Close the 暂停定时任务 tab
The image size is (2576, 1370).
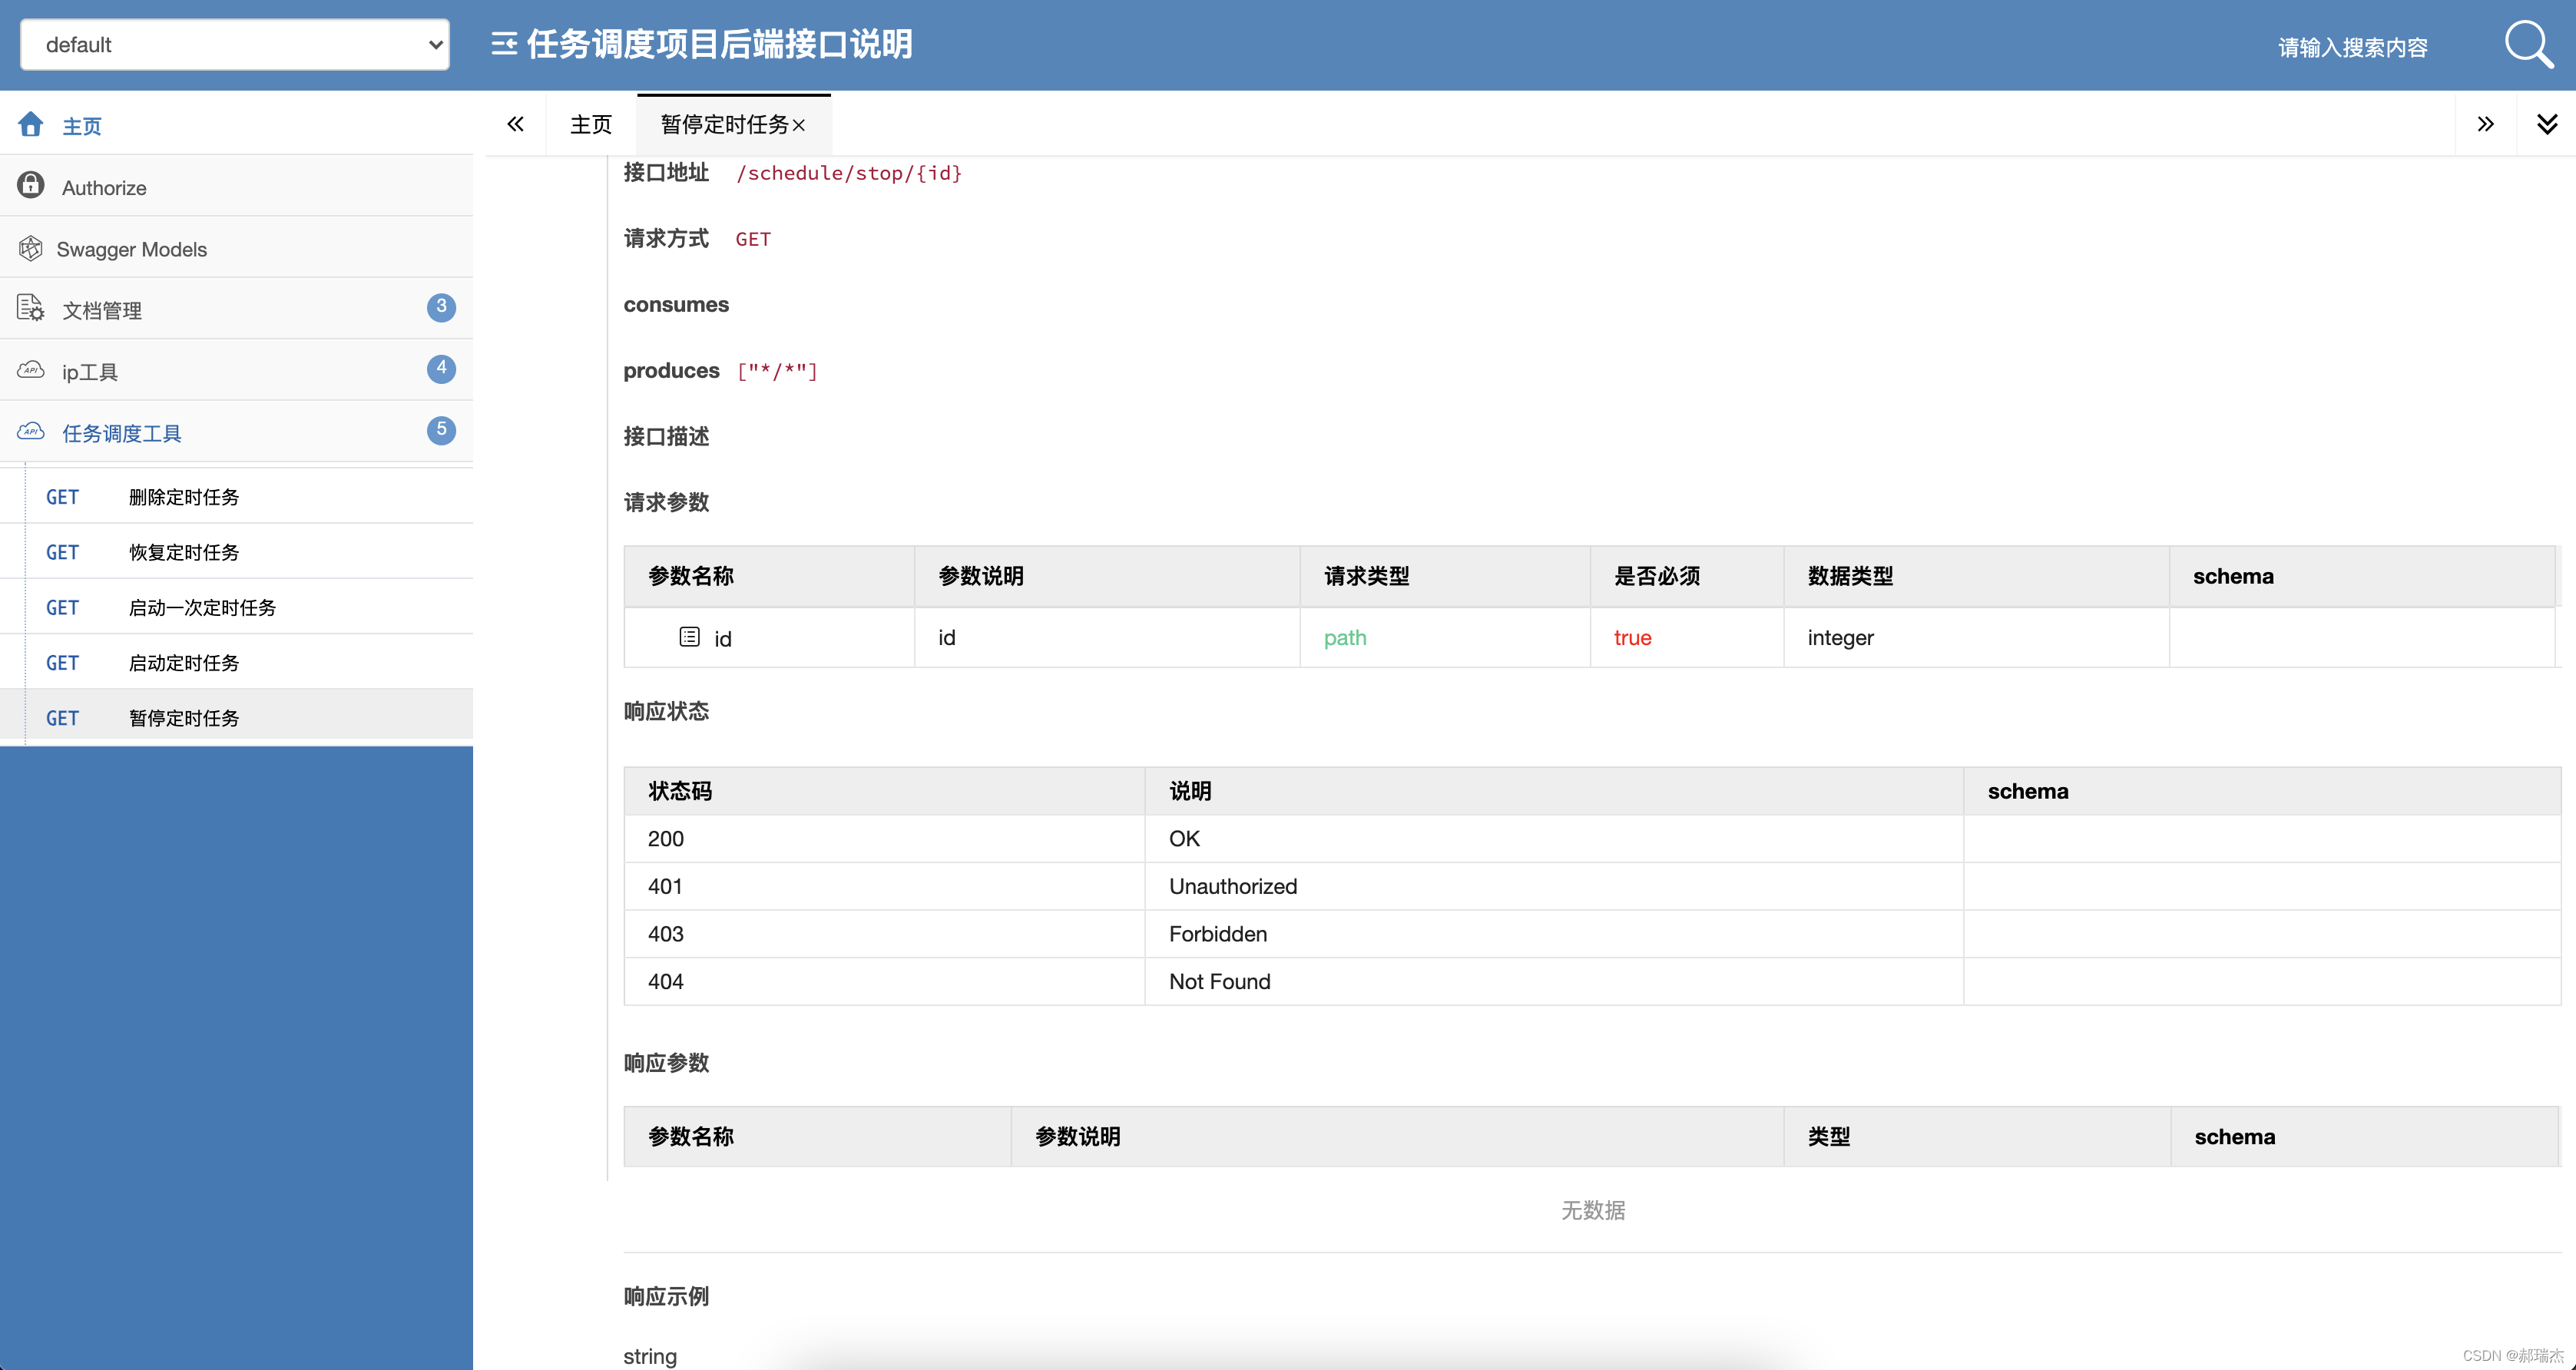tap(799, 126)
